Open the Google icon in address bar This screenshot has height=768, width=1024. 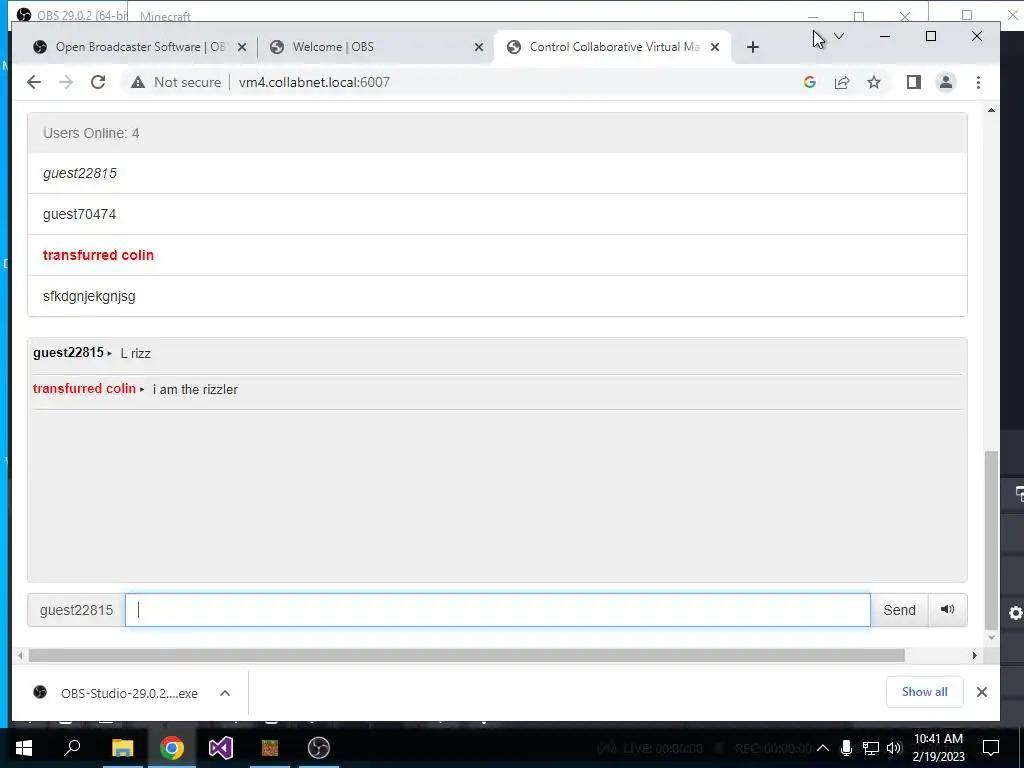(x=810, y=82)
